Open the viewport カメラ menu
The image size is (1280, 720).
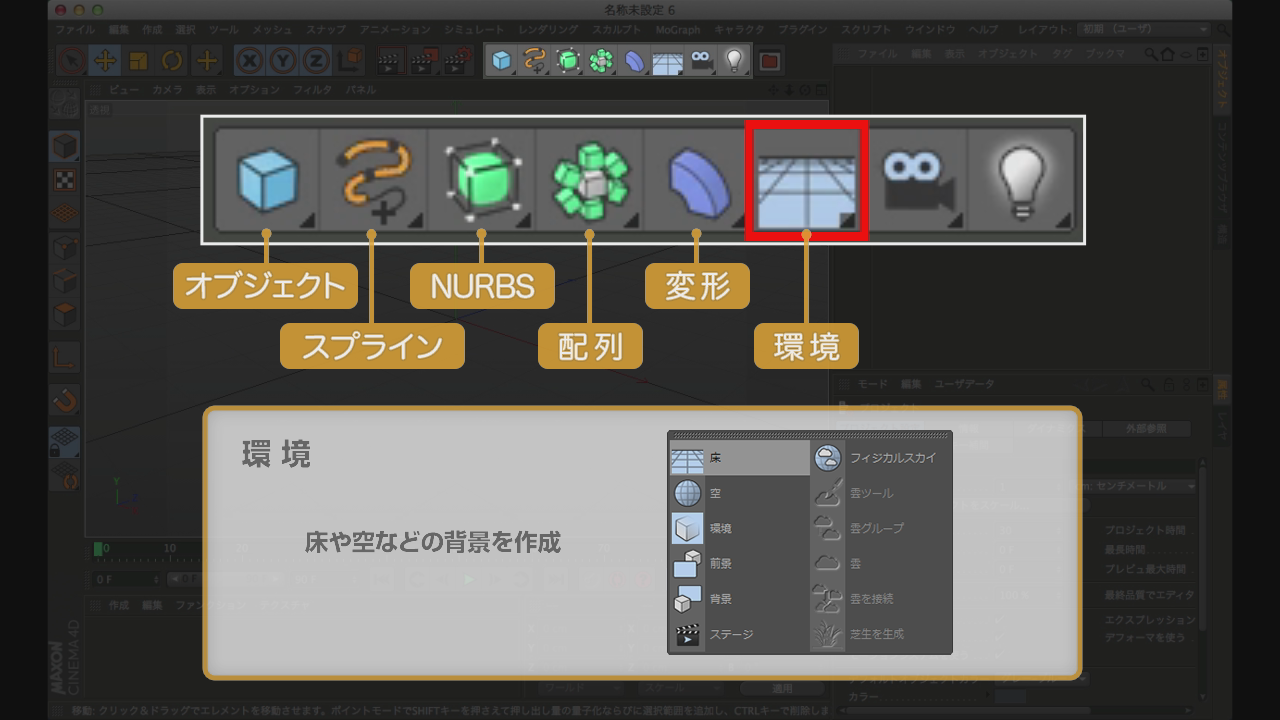(167, 90)
